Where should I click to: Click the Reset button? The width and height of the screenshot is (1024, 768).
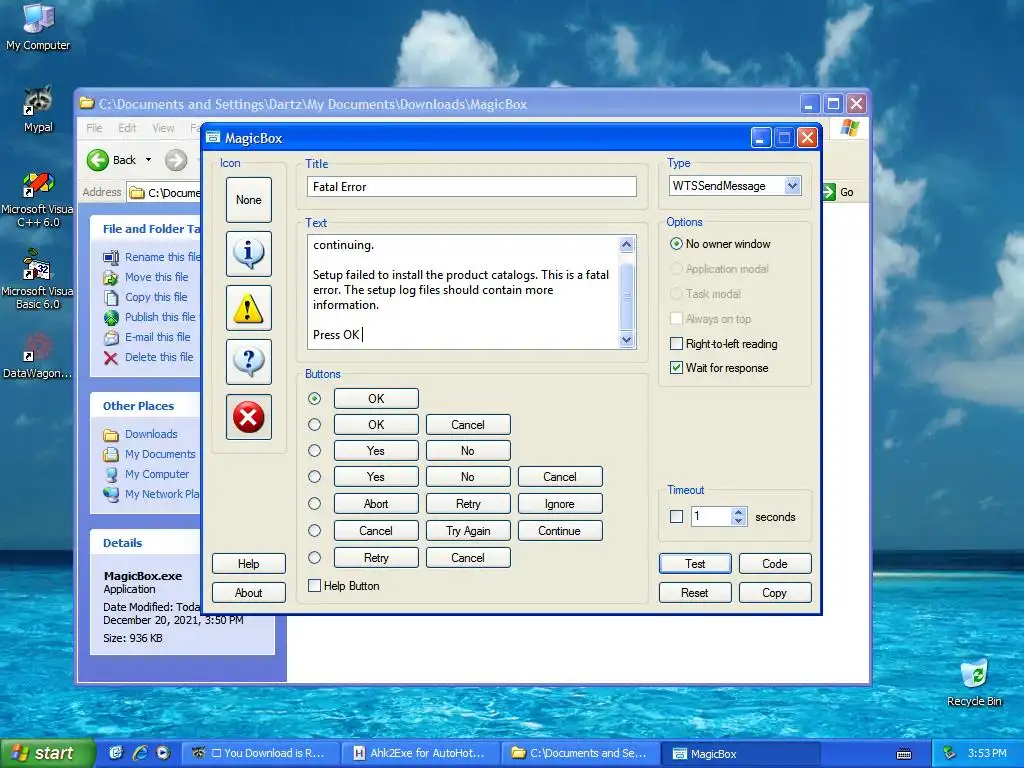click(695, 592)
